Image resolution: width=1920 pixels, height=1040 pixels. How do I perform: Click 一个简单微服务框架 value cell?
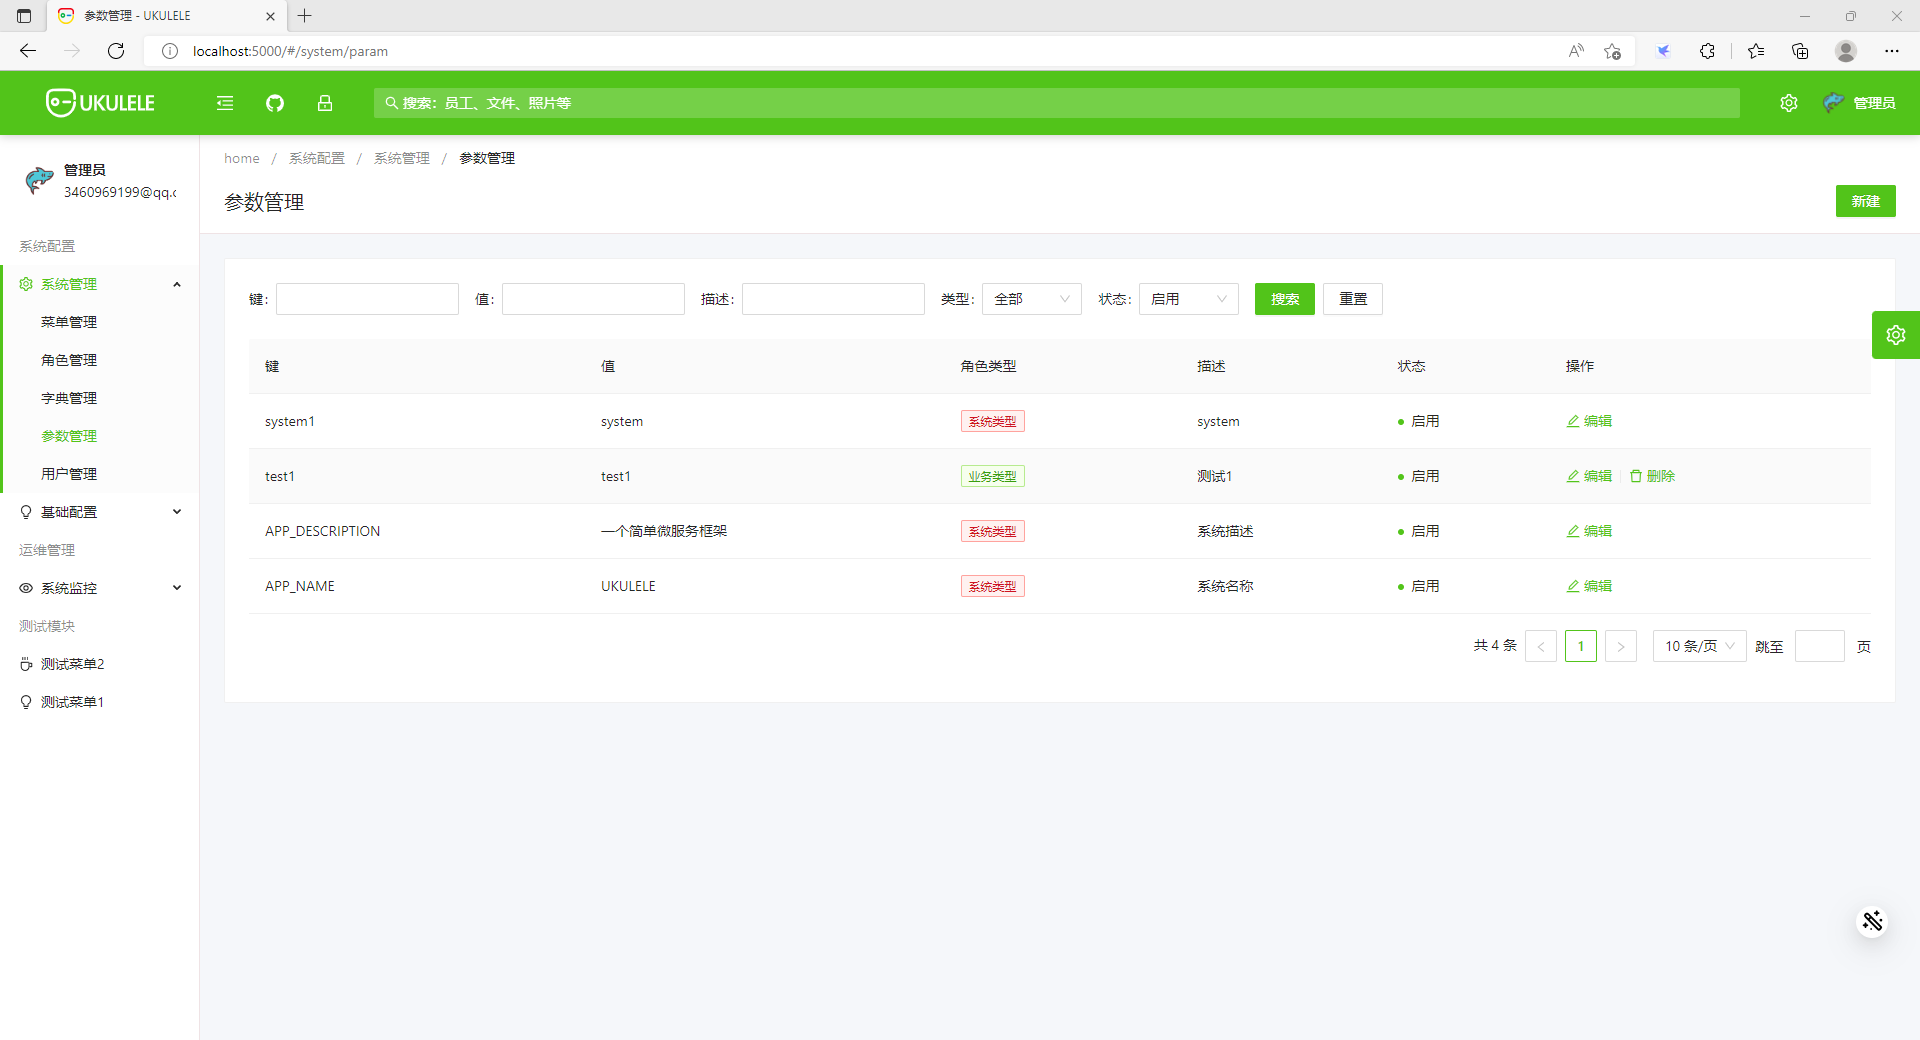point(664,531)
